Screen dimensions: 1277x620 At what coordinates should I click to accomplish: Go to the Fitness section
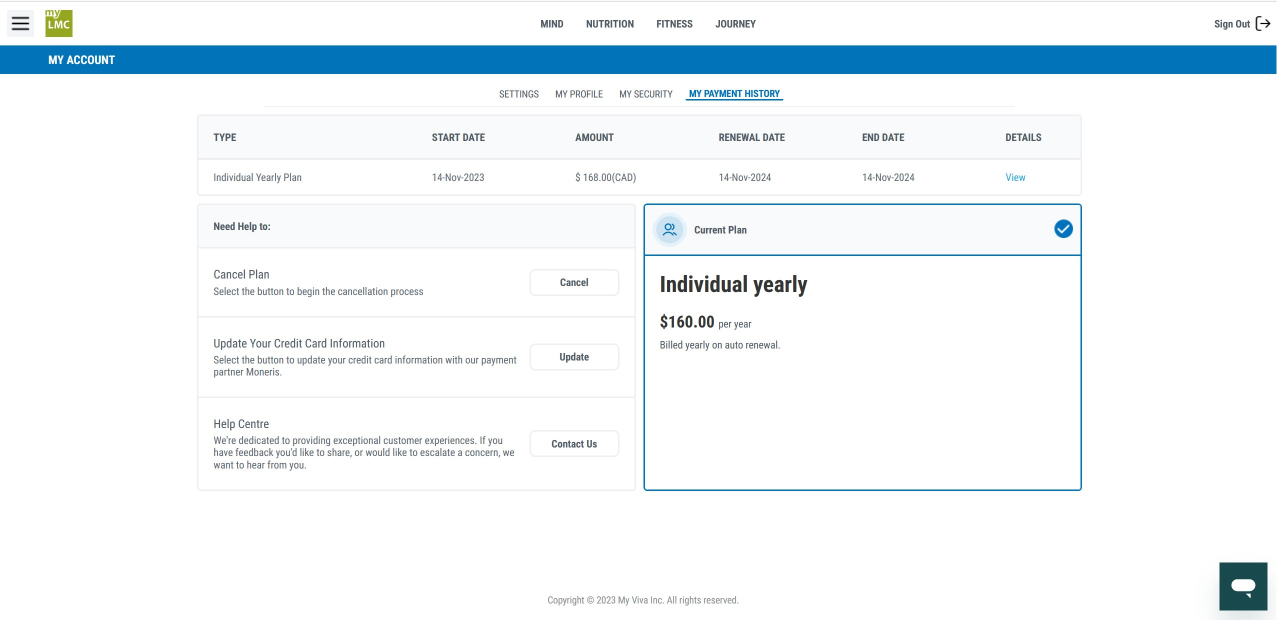point(674,24)
